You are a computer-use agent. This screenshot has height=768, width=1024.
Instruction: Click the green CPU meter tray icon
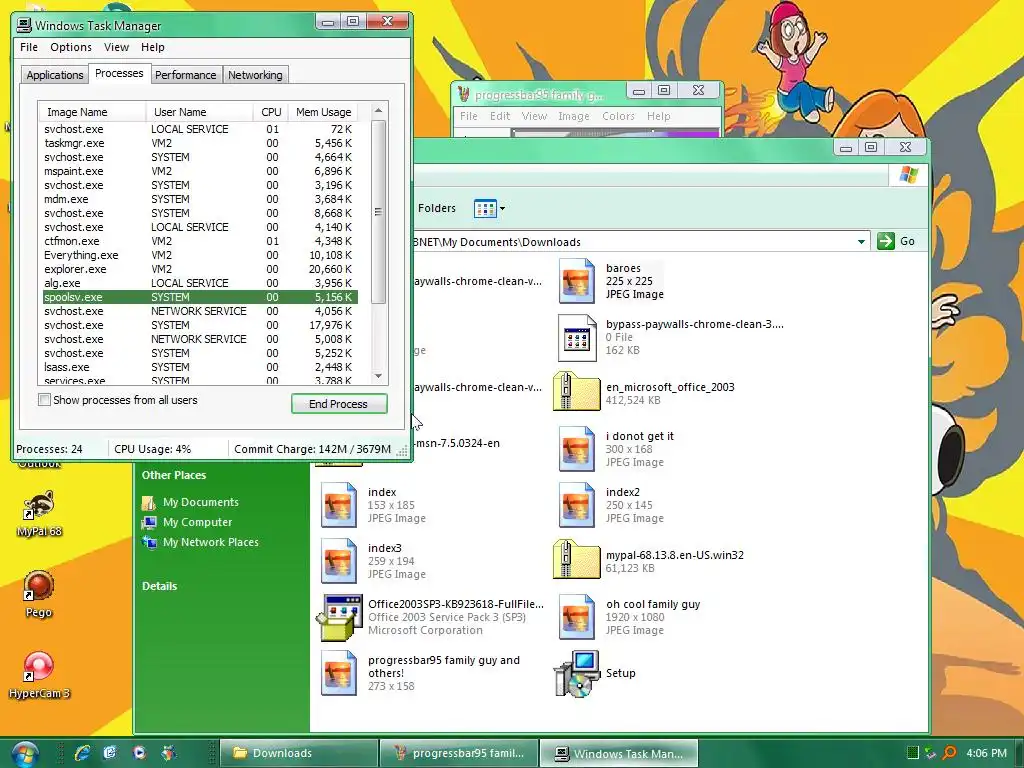(x=913, y=753)
